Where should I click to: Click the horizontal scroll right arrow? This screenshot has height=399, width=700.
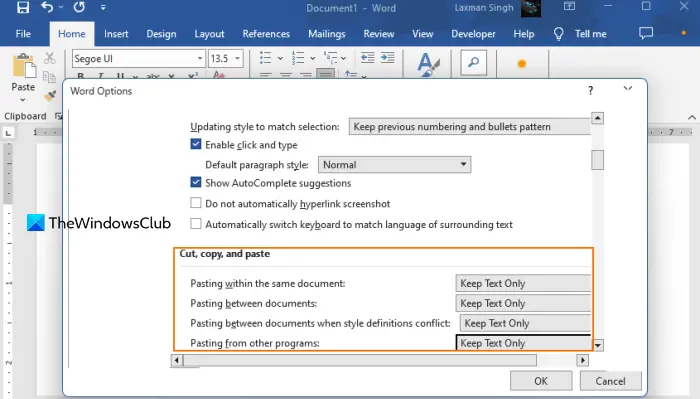(x=583, y=360)
